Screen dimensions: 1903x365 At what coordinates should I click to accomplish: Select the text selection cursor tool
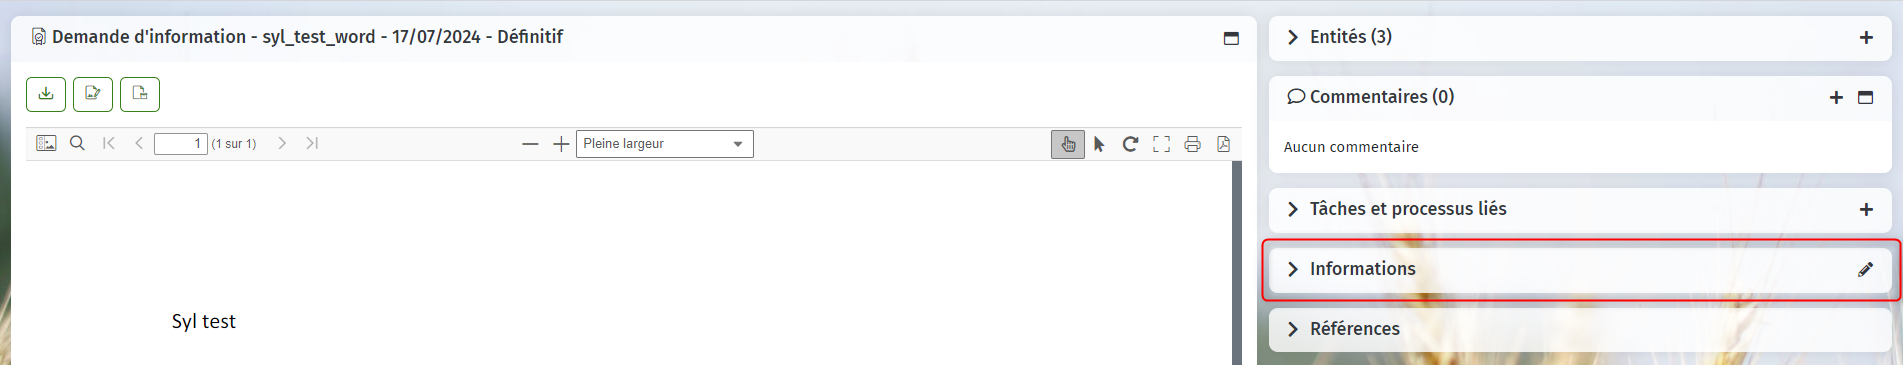click(x=1099, y=144)
